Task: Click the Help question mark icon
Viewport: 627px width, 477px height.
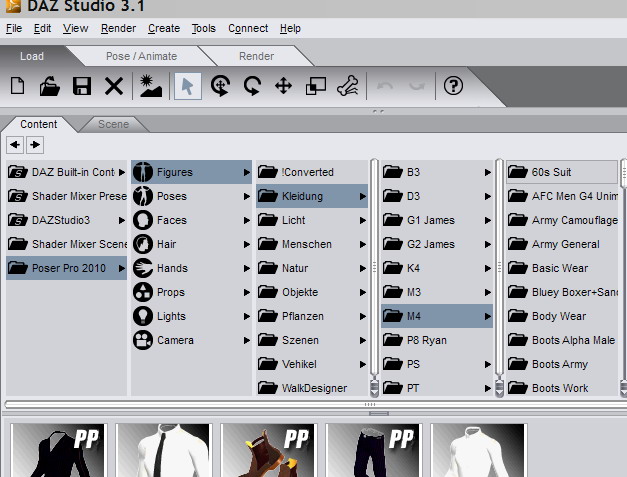Action: (x=453, y=86)
